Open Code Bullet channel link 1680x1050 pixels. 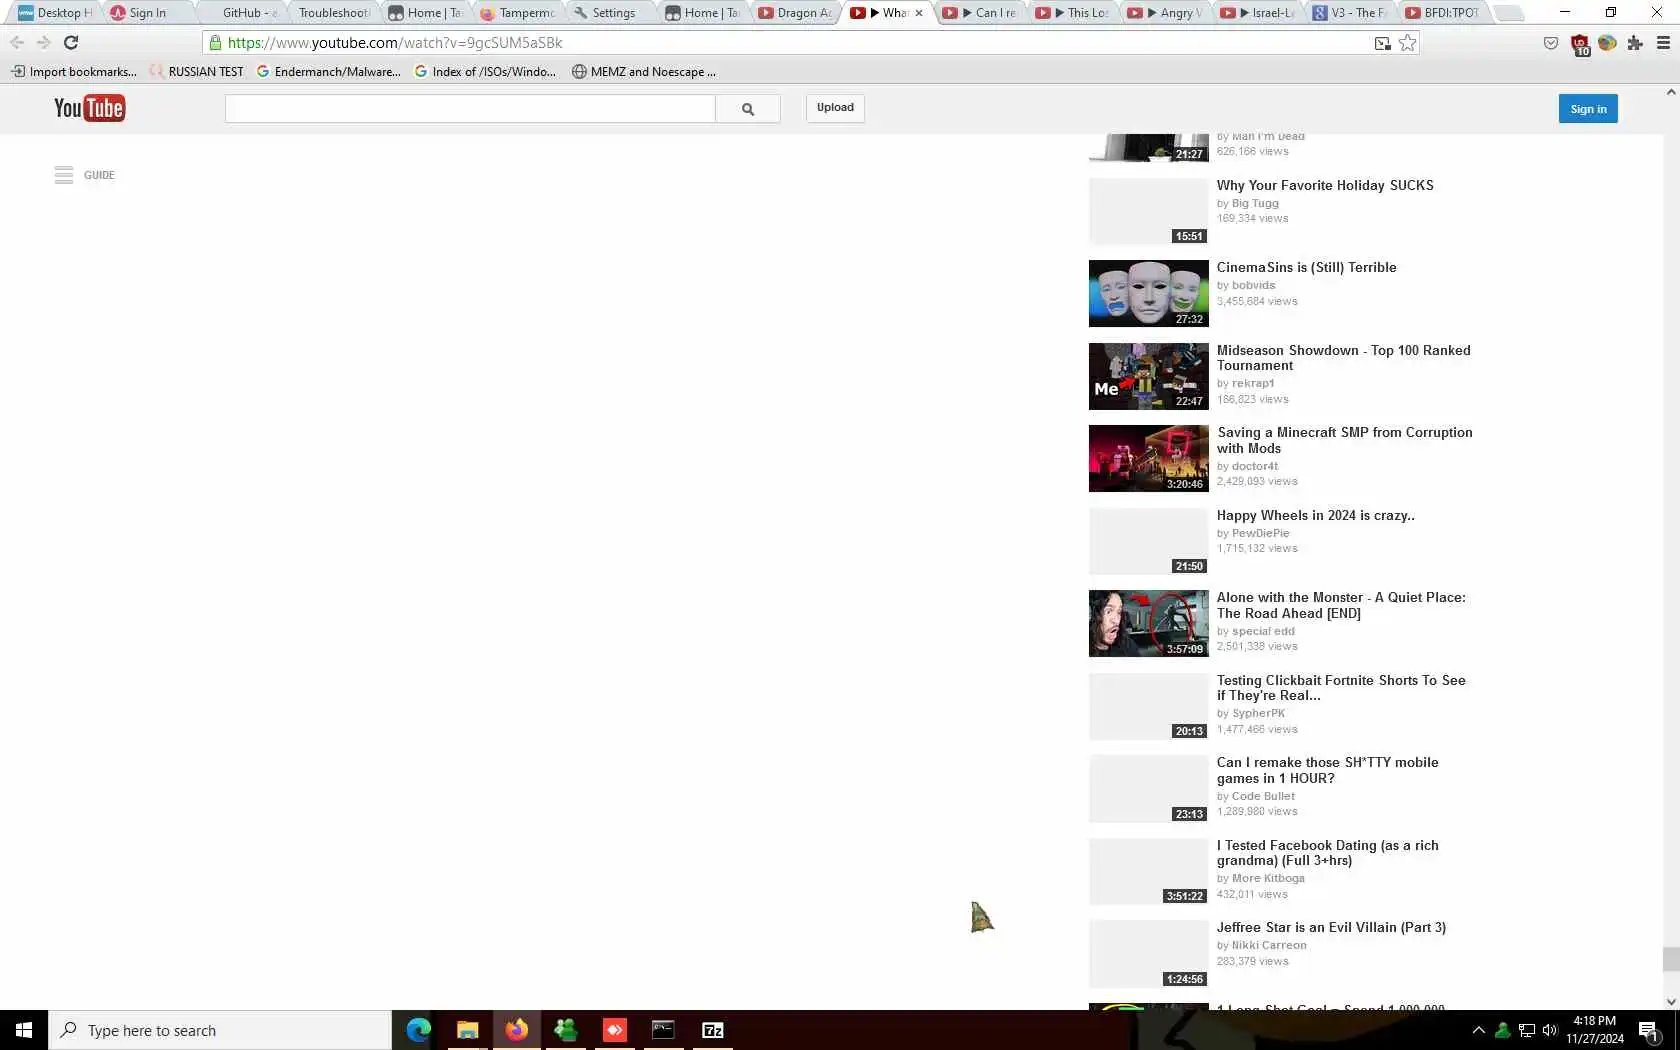pos(1263,796)
